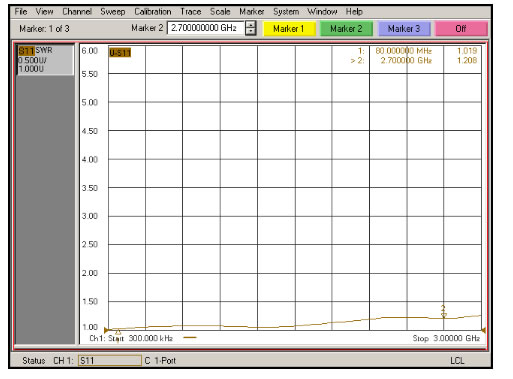The height and width of the screenshot is (379, 513).
Task: Open the Calibration menu
Action: [153, 12]
